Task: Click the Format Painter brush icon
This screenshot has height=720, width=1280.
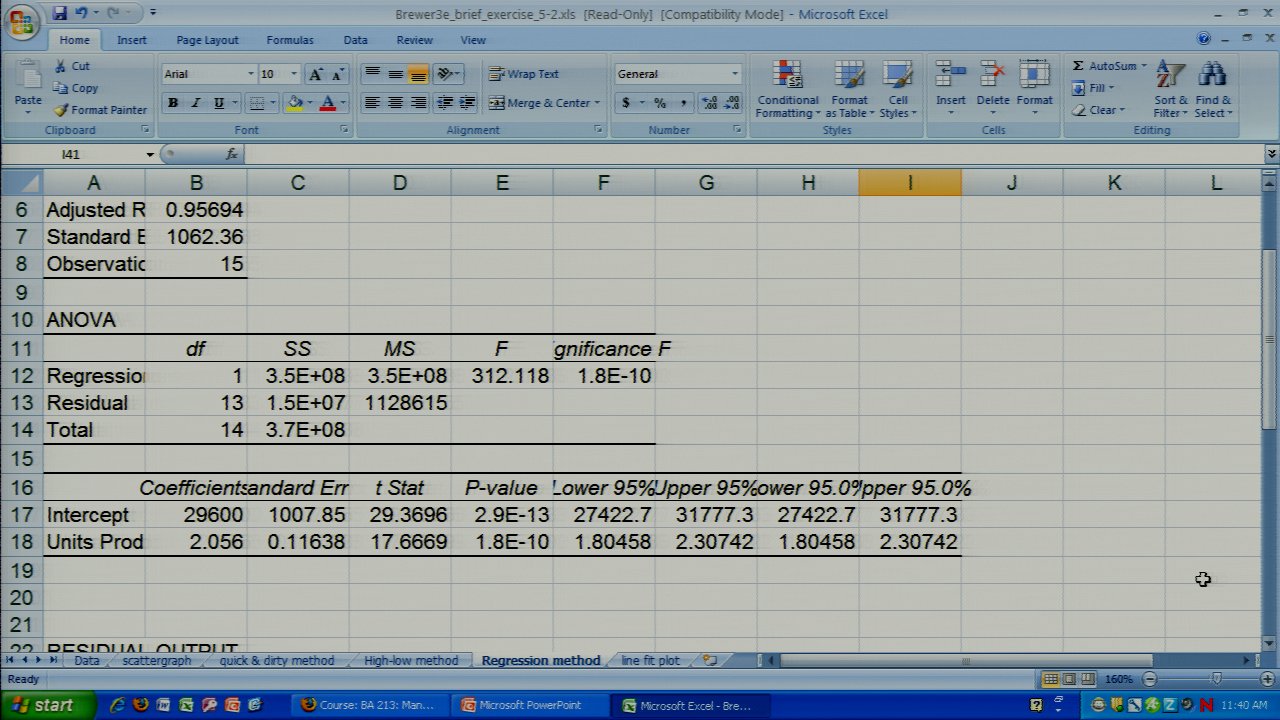Action: 61,110
